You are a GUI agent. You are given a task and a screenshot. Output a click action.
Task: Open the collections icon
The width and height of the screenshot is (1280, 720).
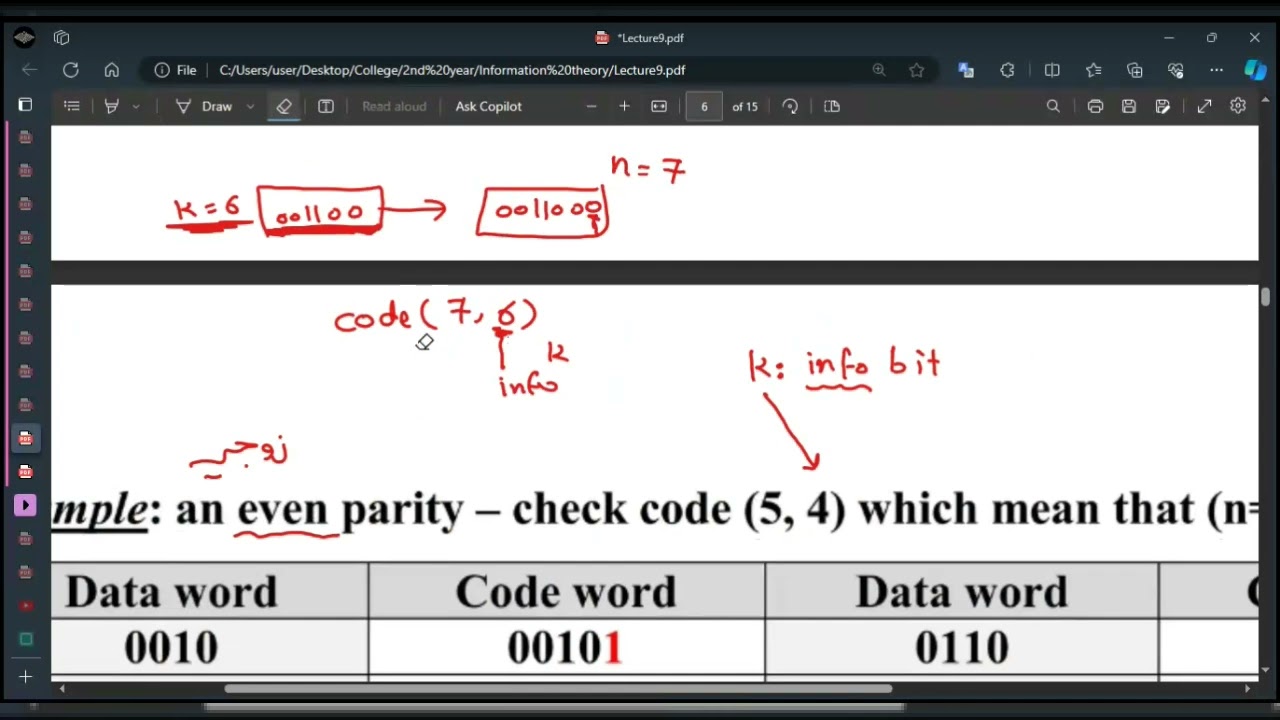[x=1134, y=70]
